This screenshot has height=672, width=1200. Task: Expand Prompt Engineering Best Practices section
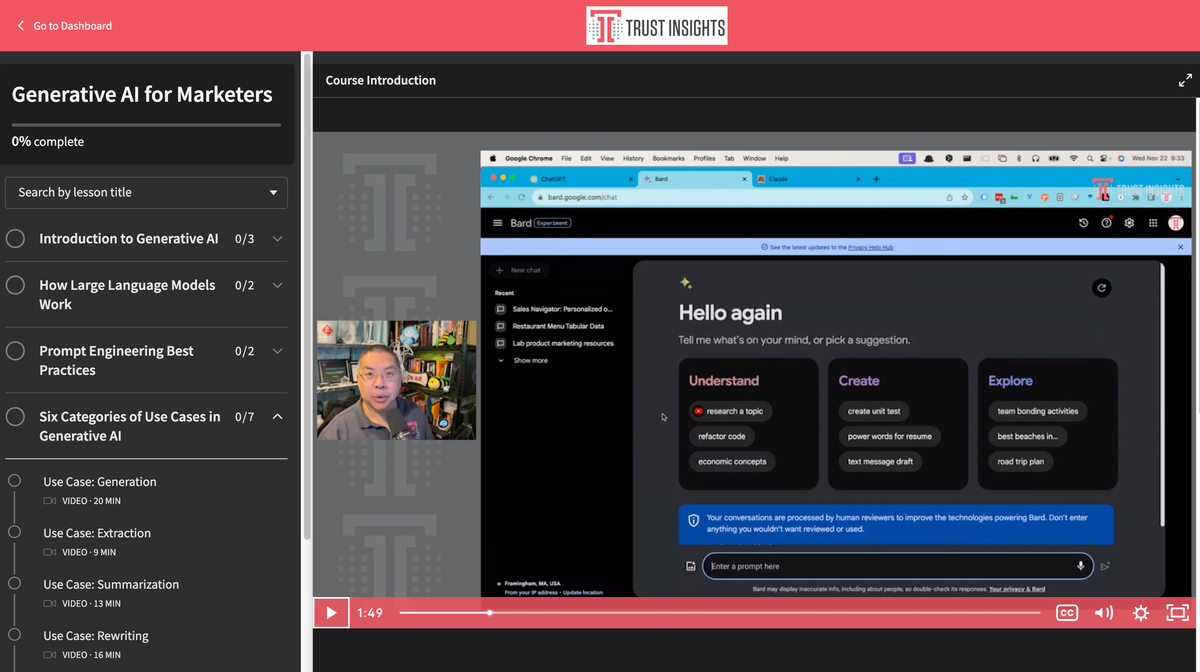pyautogui.click(x=277, y=351)
